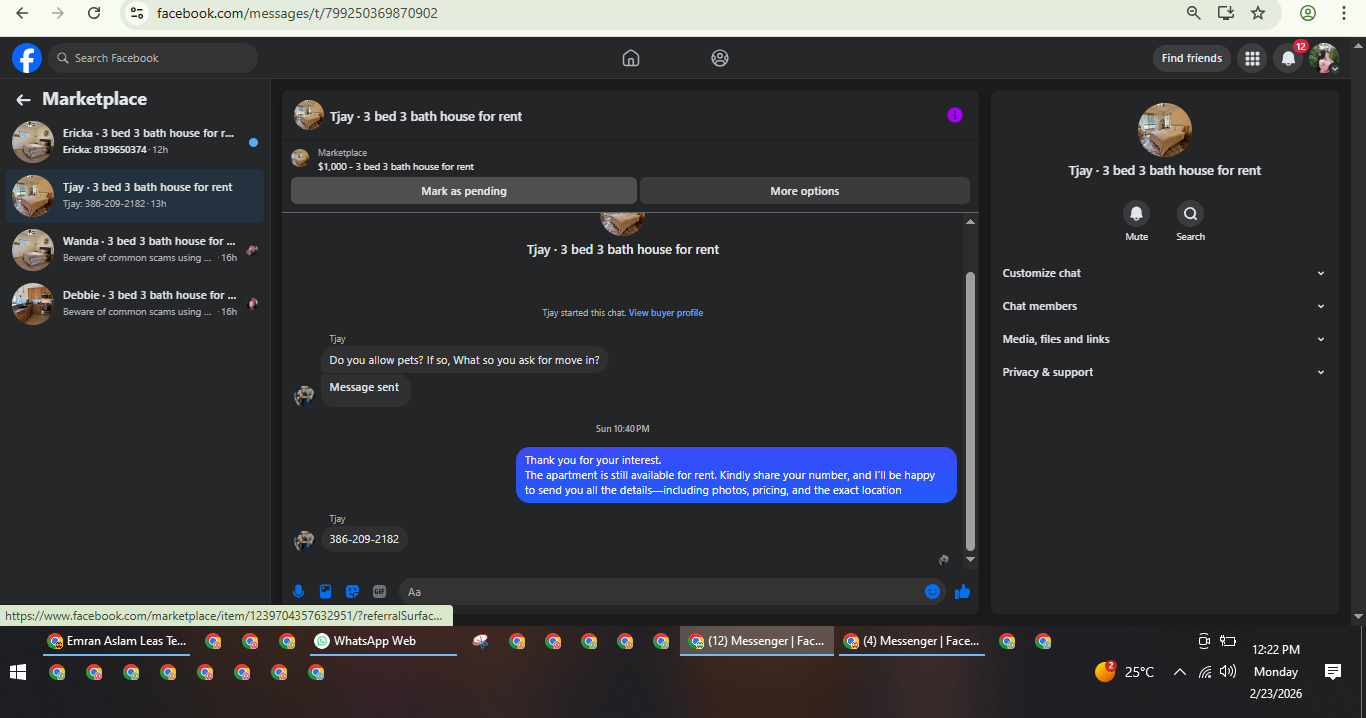Open Debbie conversation in list
The width and height of the screenshot is (1366, 718).
click(135, 304)
